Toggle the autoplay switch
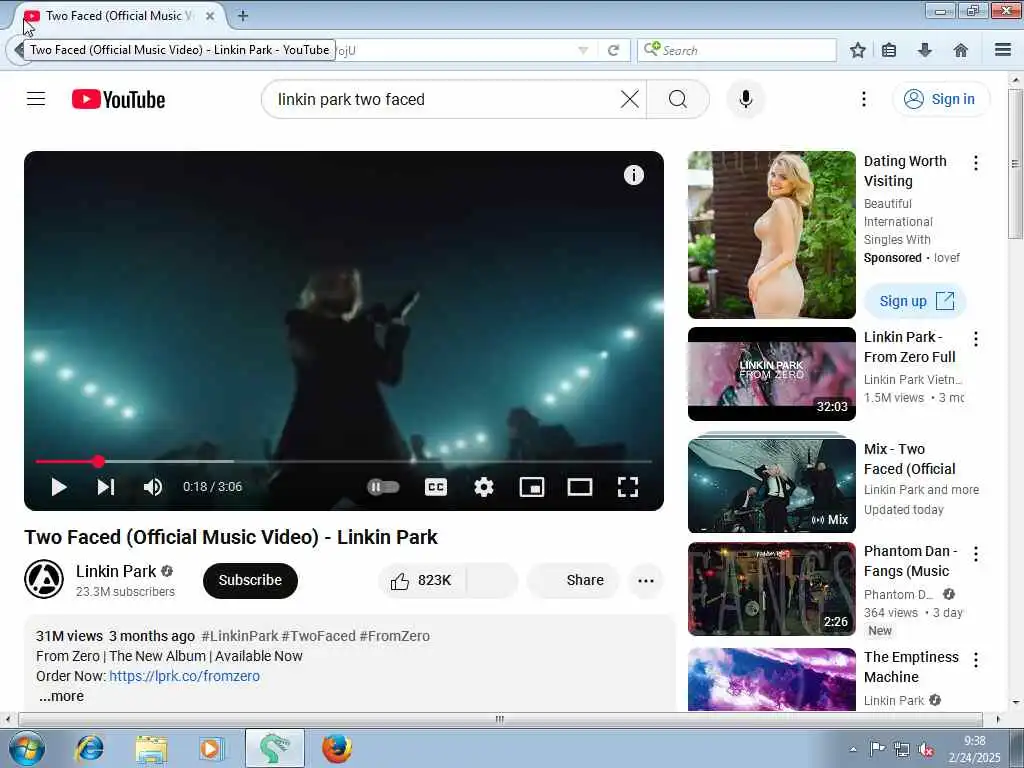The width and height of the screenshot is (1024, 768). pyautogui.click(x=383, y=487)
